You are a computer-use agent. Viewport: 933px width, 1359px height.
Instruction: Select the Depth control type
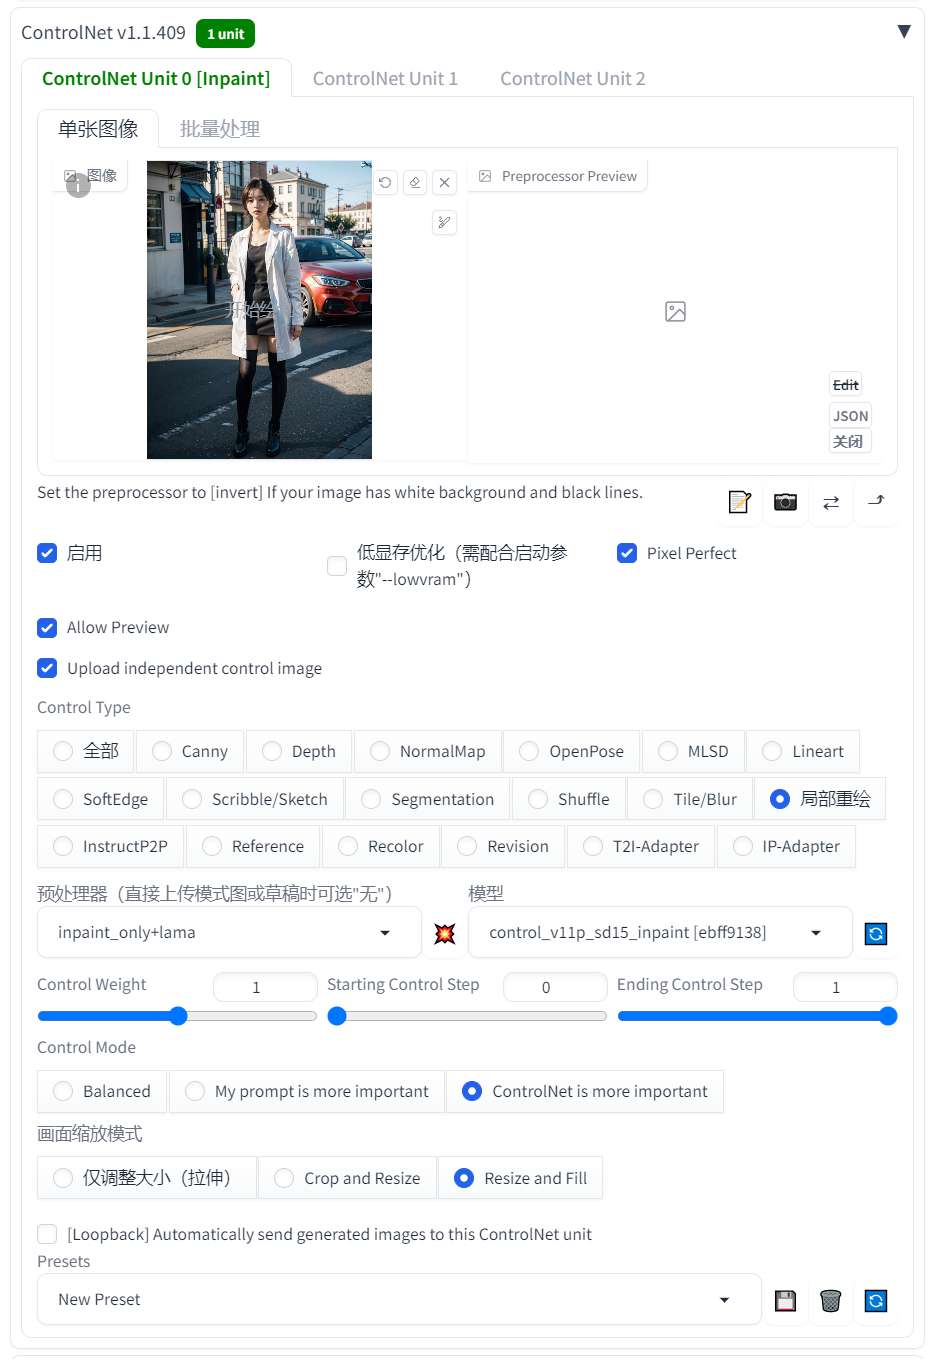pyautogui.click(x=298, y=751)
